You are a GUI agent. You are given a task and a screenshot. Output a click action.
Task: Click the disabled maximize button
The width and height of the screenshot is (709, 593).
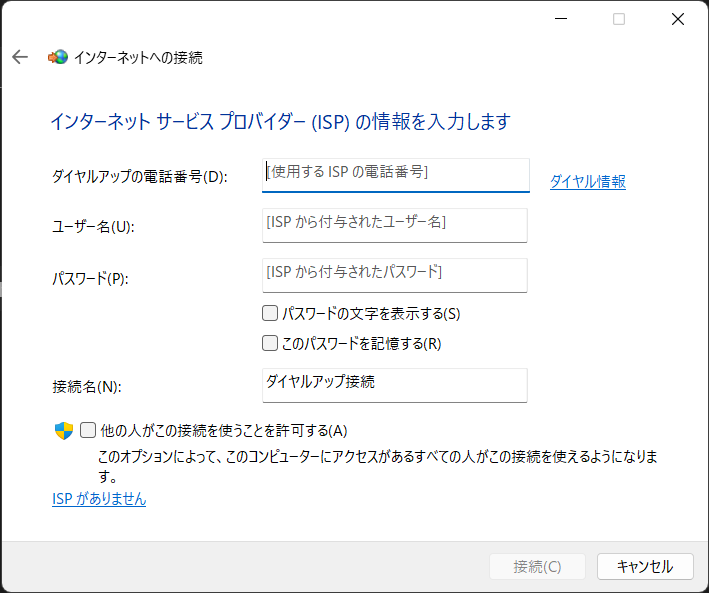(x=619, y=19)
